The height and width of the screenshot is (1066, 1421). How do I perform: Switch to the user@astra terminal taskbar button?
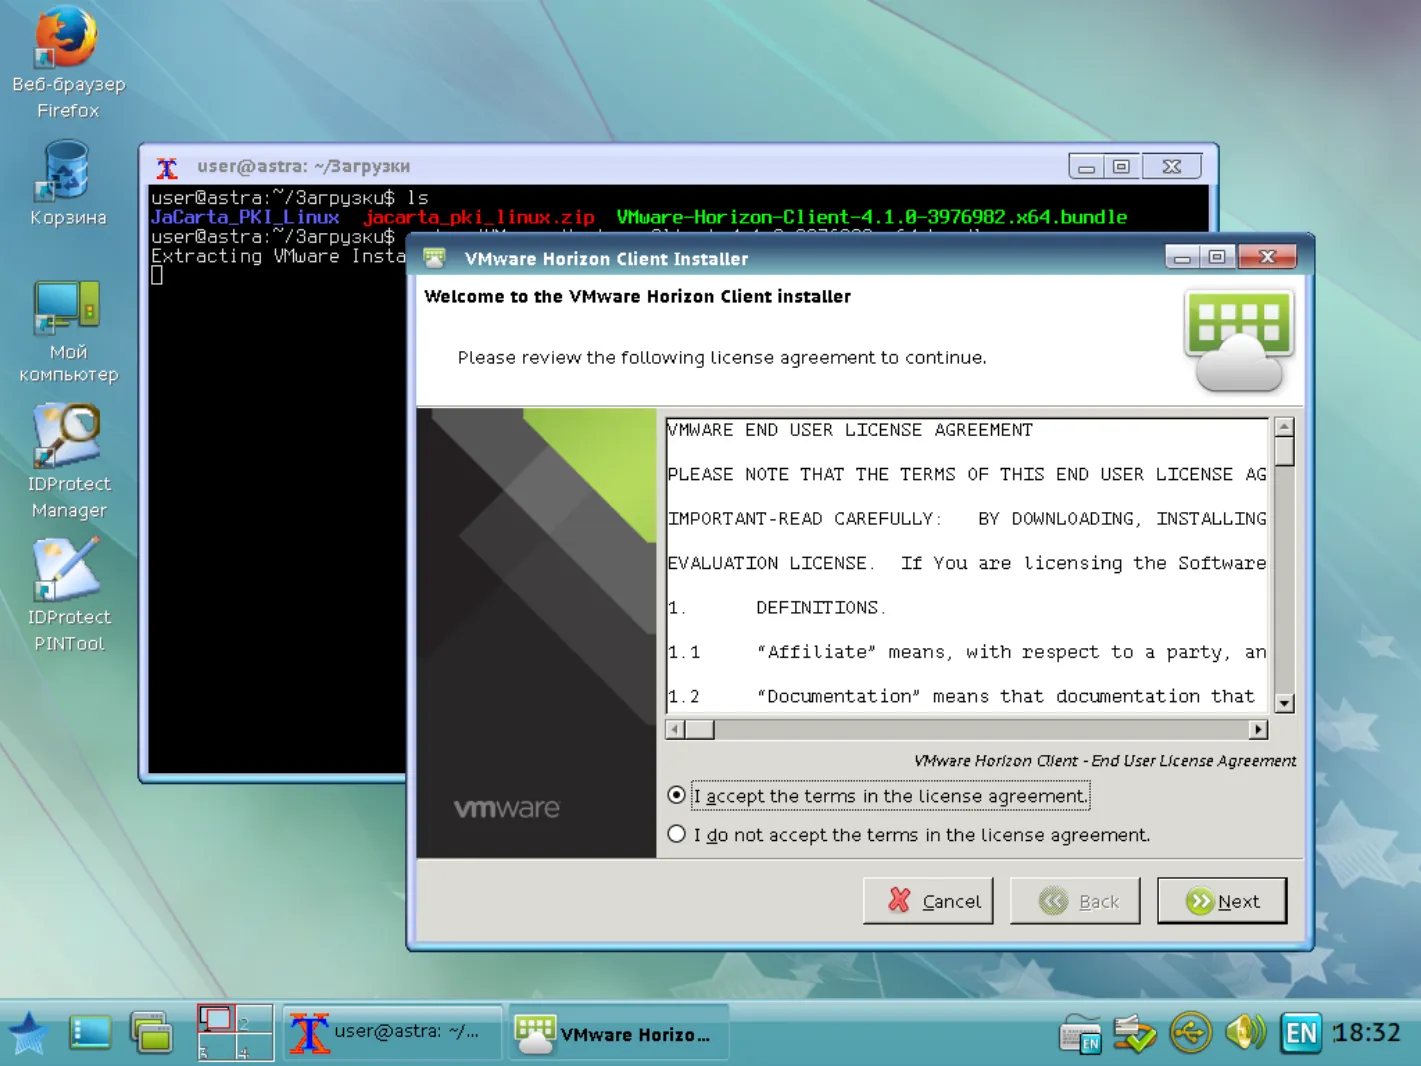click(x=391, y=1033)
